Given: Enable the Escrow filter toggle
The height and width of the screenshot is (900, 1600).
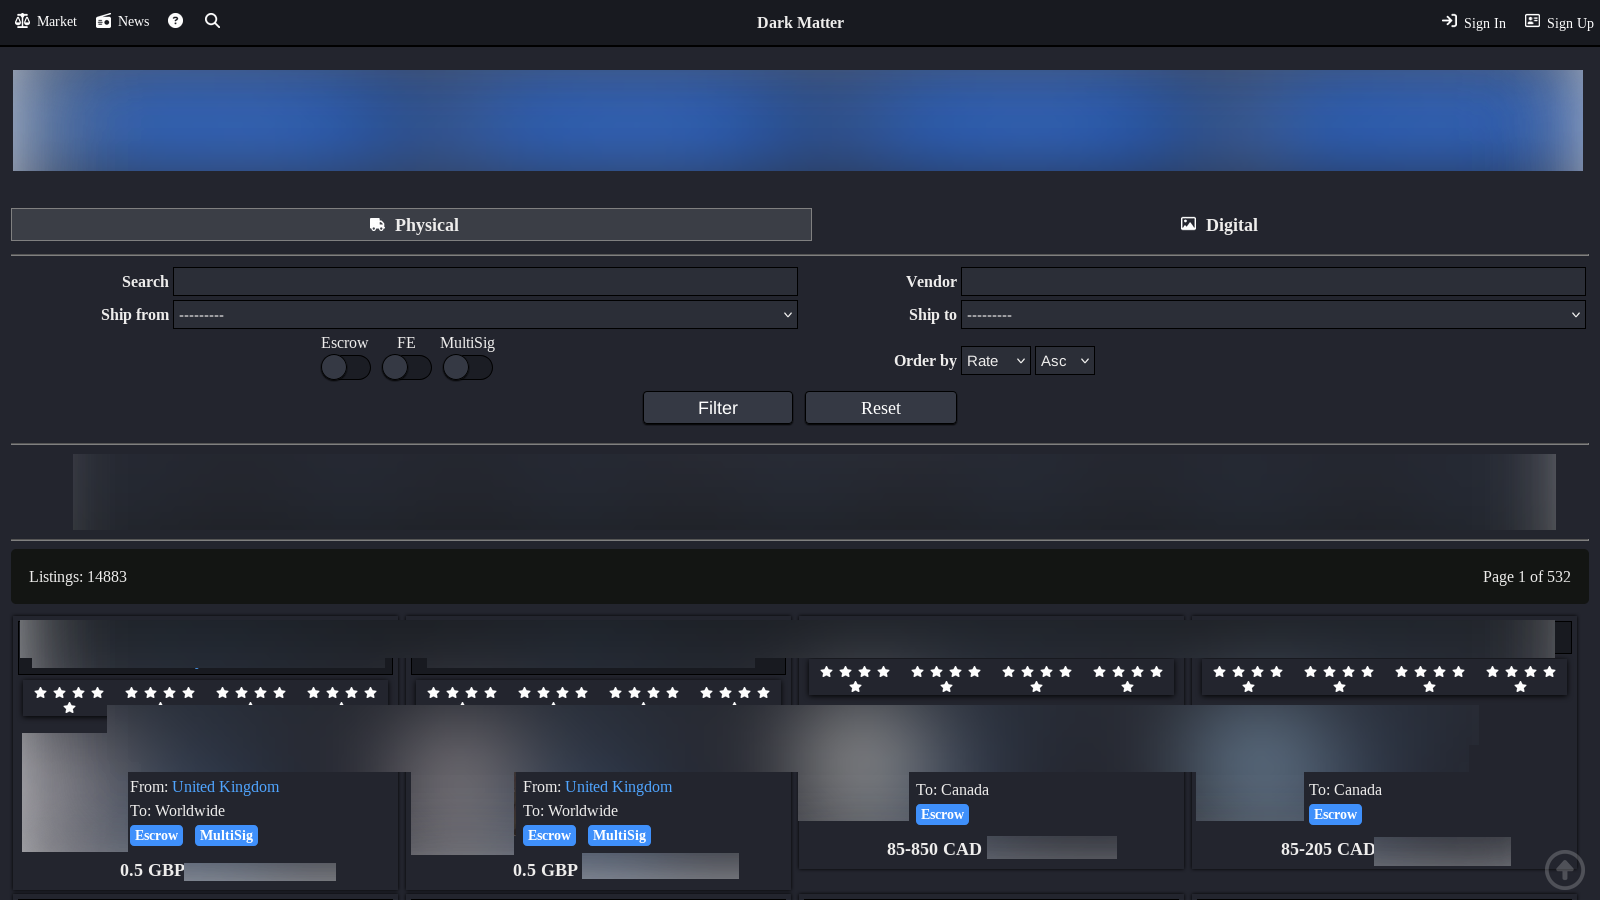Looking at the screenshot, I should coord(345,368).
